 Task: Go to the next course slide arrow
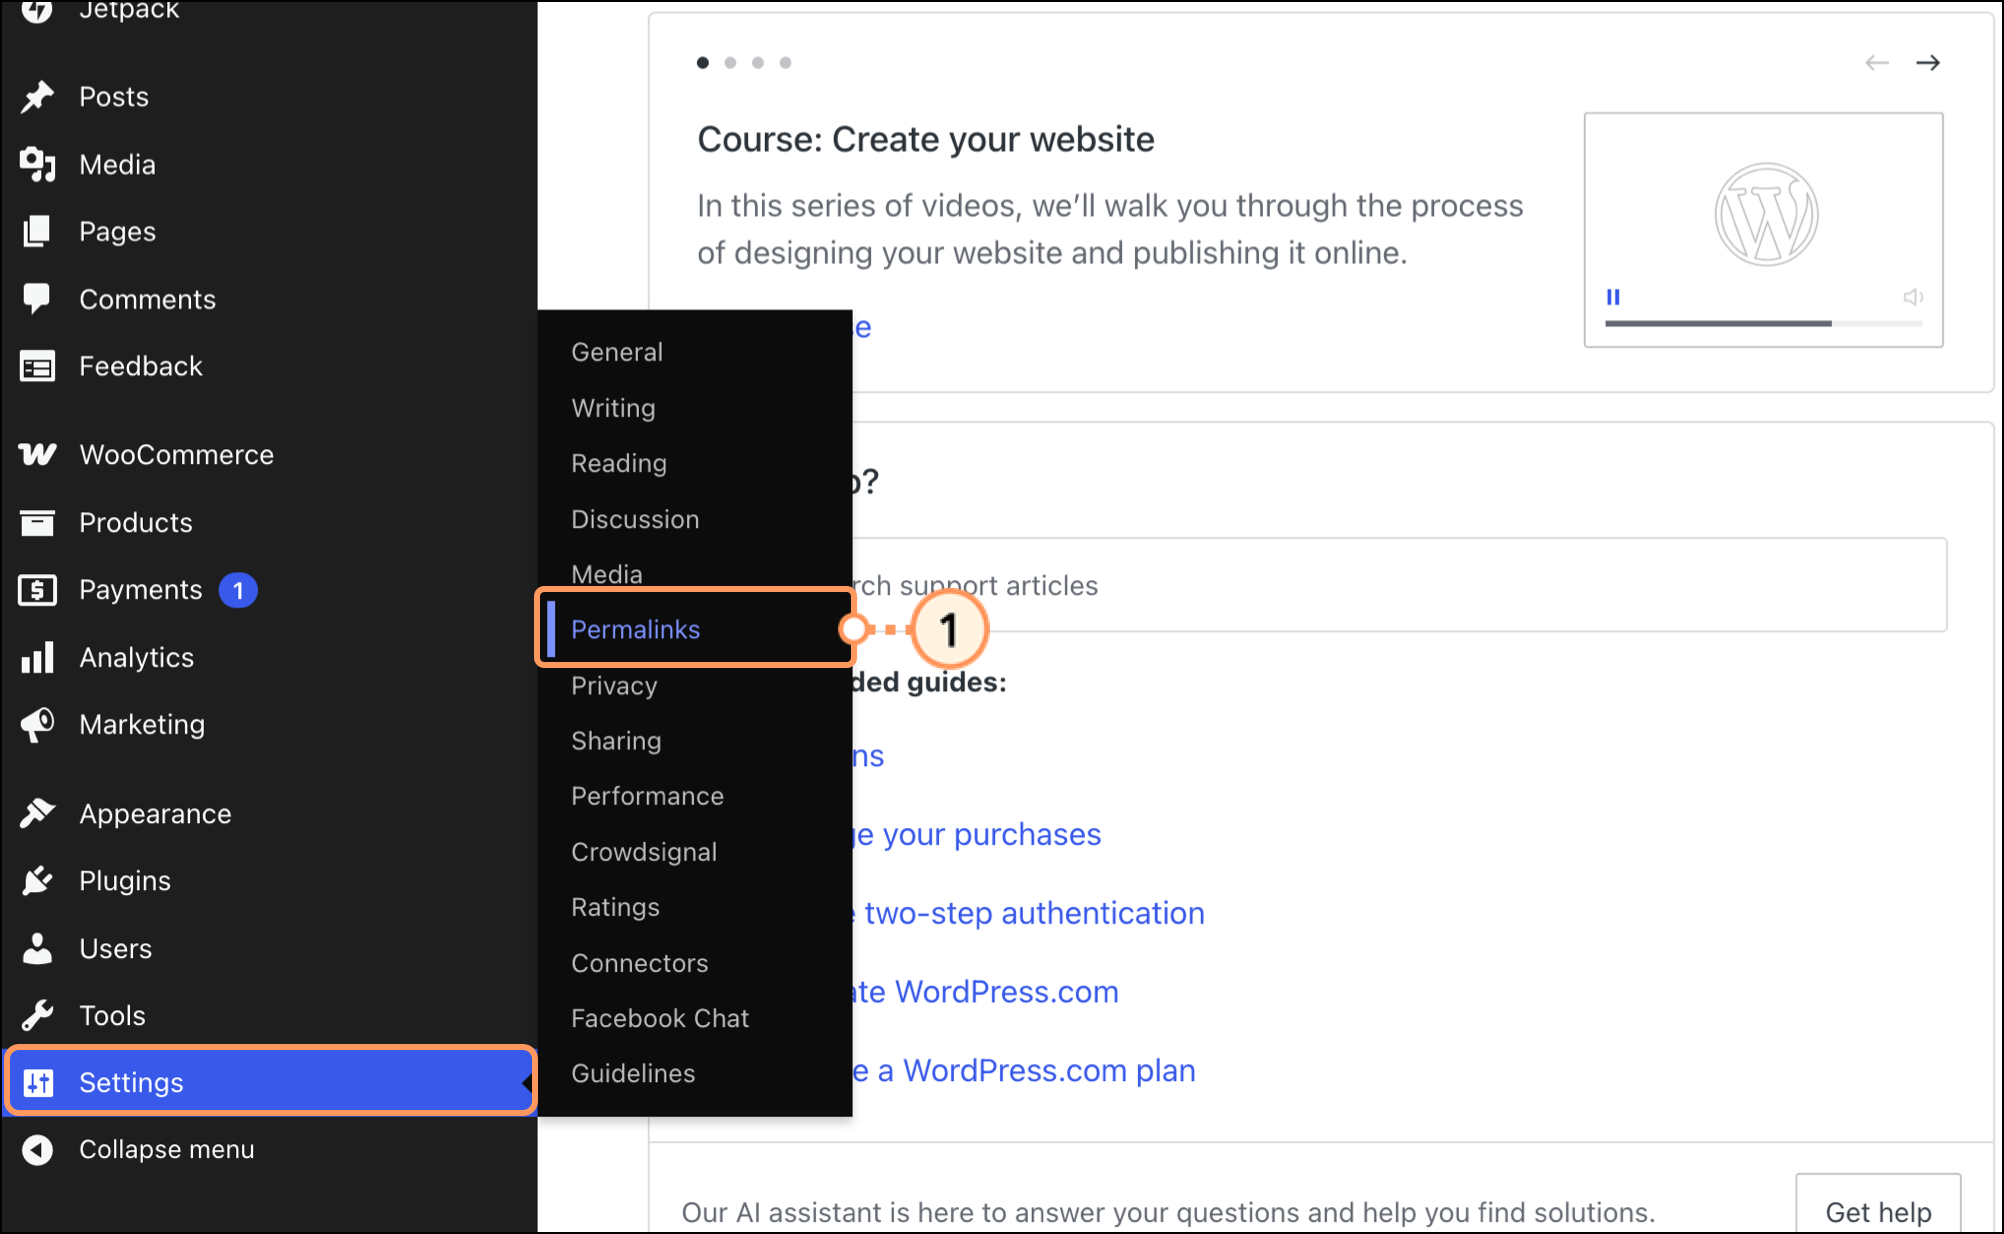pyautogui.click(x=1928, y=63)
